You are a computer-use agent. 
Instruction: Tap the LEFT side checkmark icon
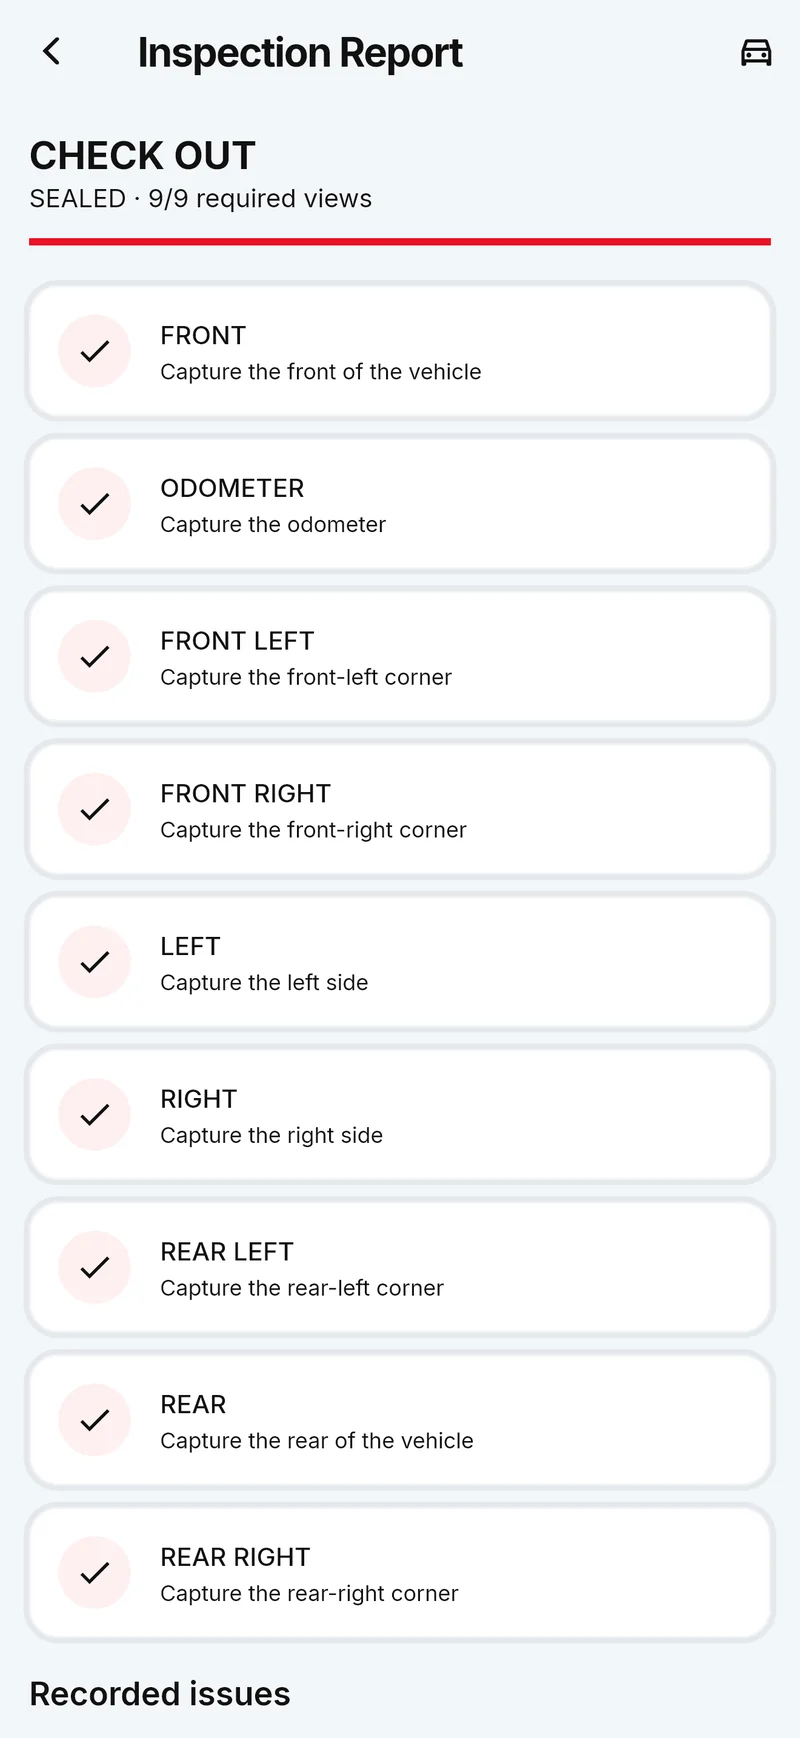coord(95,962)
